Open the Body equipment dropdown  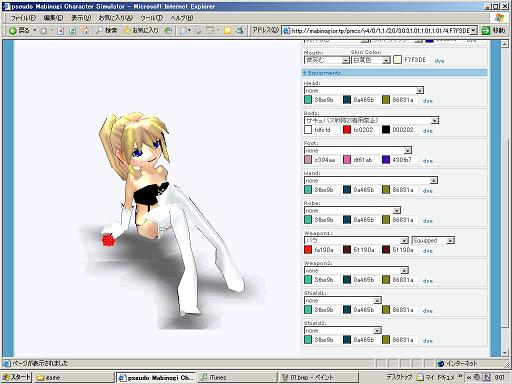[371, 120]
